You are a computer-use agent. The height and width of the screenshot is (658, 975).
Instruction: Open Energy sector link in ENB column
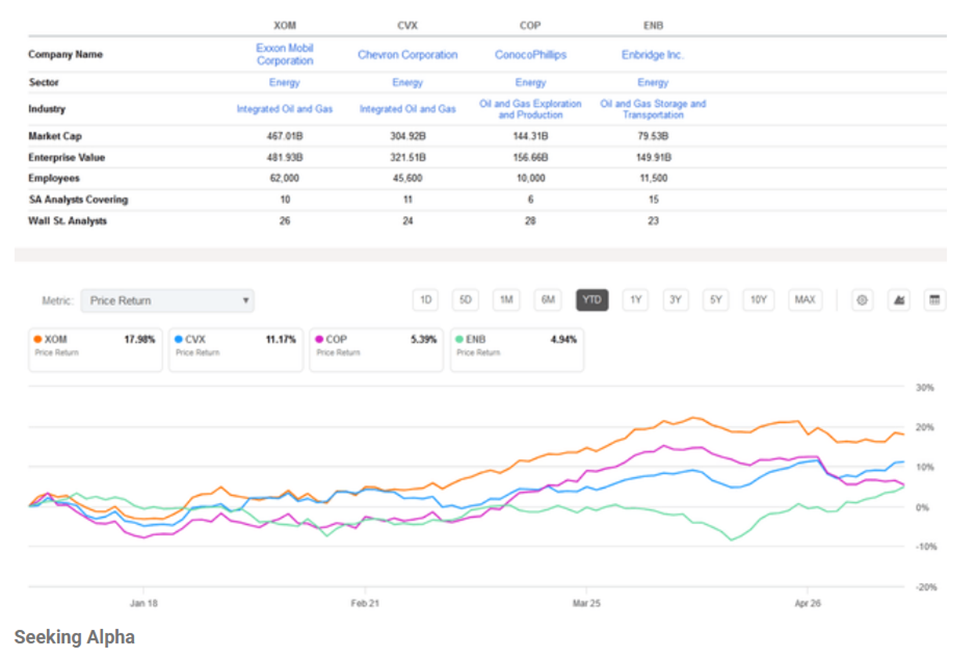[653, 83]
